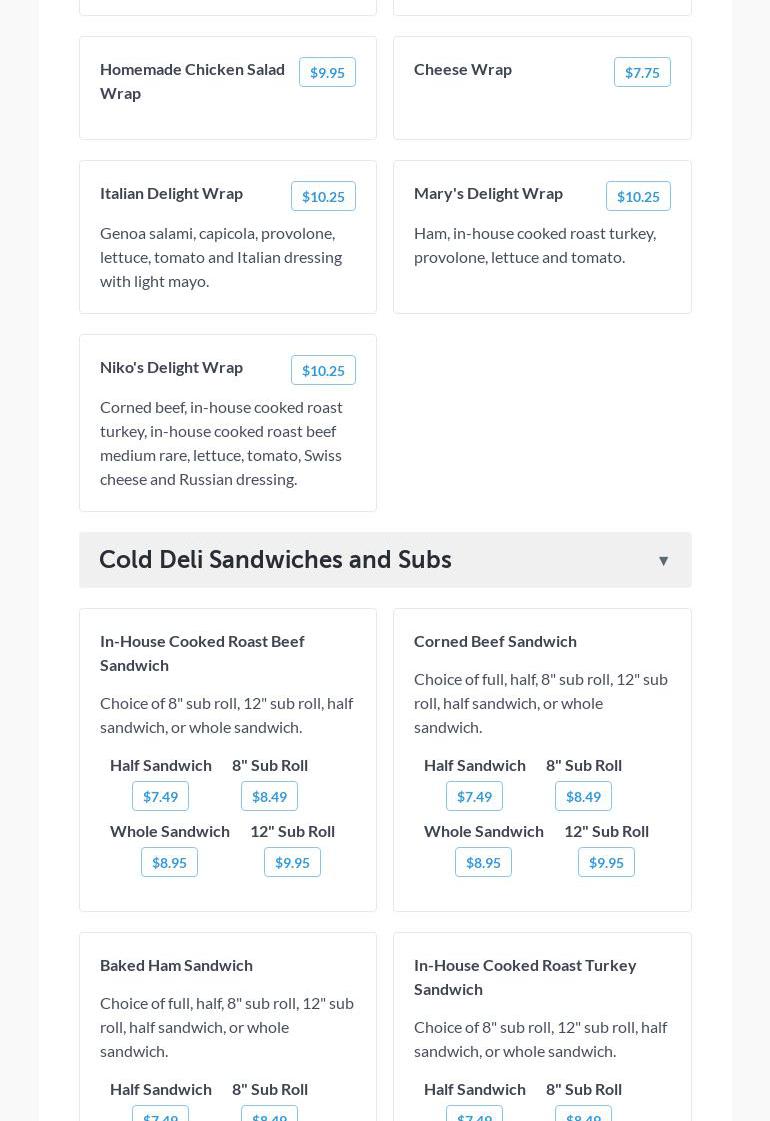Choose Roast Beef Half Sandwich $7.49
The width and height of the screenshot is (770, 1121).
point(160,797)
